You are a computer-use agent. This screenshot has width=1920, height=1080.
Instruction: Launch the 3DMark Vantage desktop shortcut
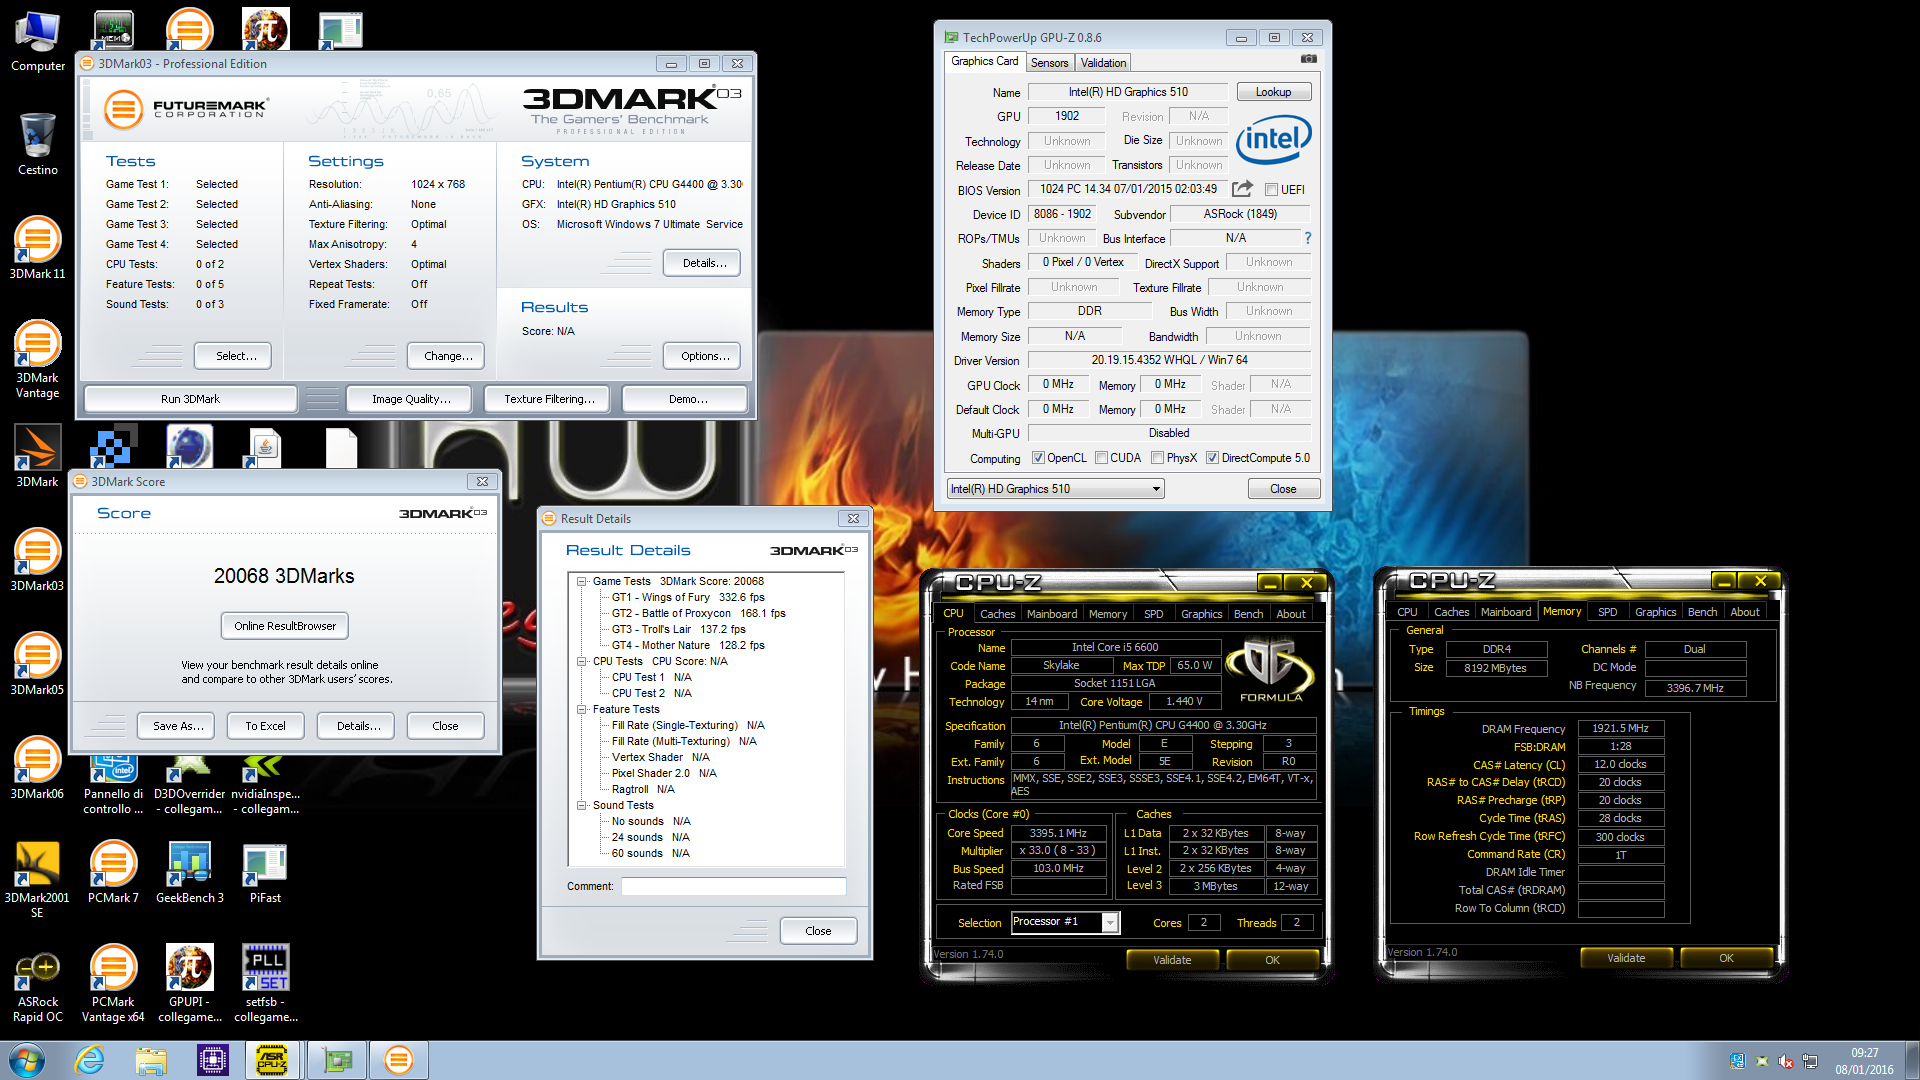38,359
